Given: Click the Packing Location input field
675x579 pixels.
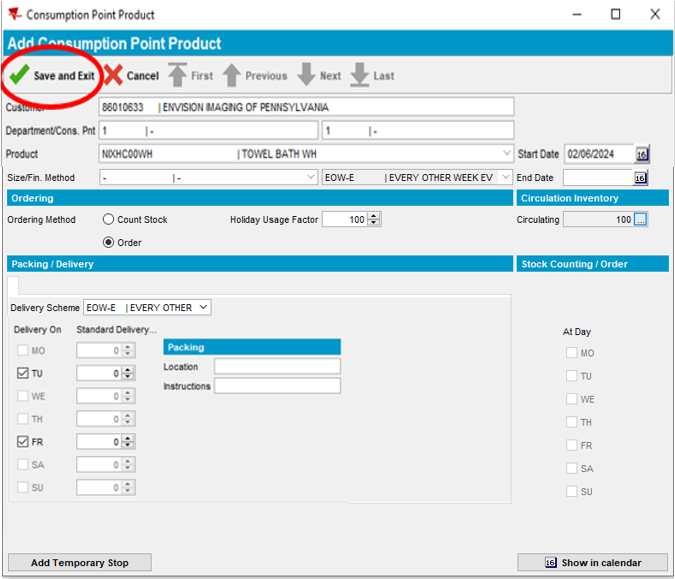Looking at the screenshot, I should pyautogui.click(x=277, y=367).
